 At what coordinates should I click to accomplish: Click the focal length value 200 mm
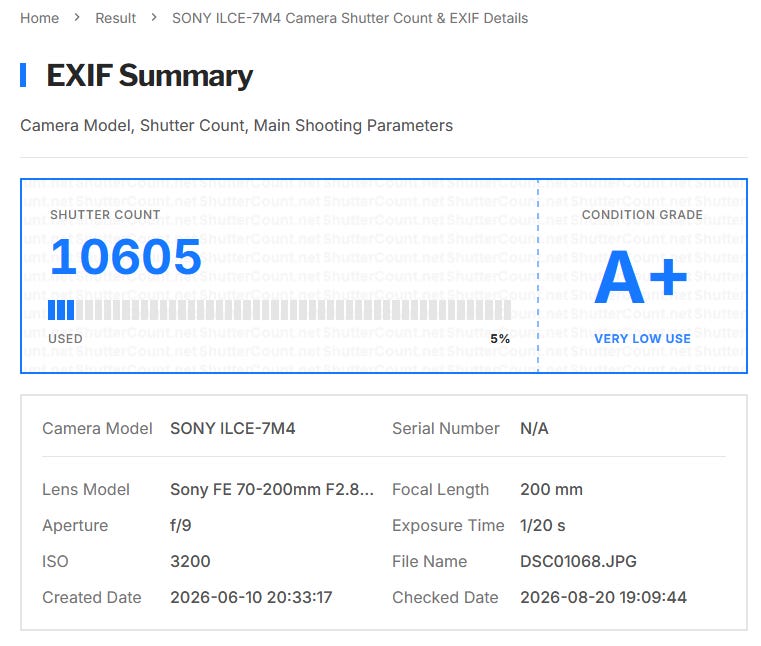tap(551, 489)
